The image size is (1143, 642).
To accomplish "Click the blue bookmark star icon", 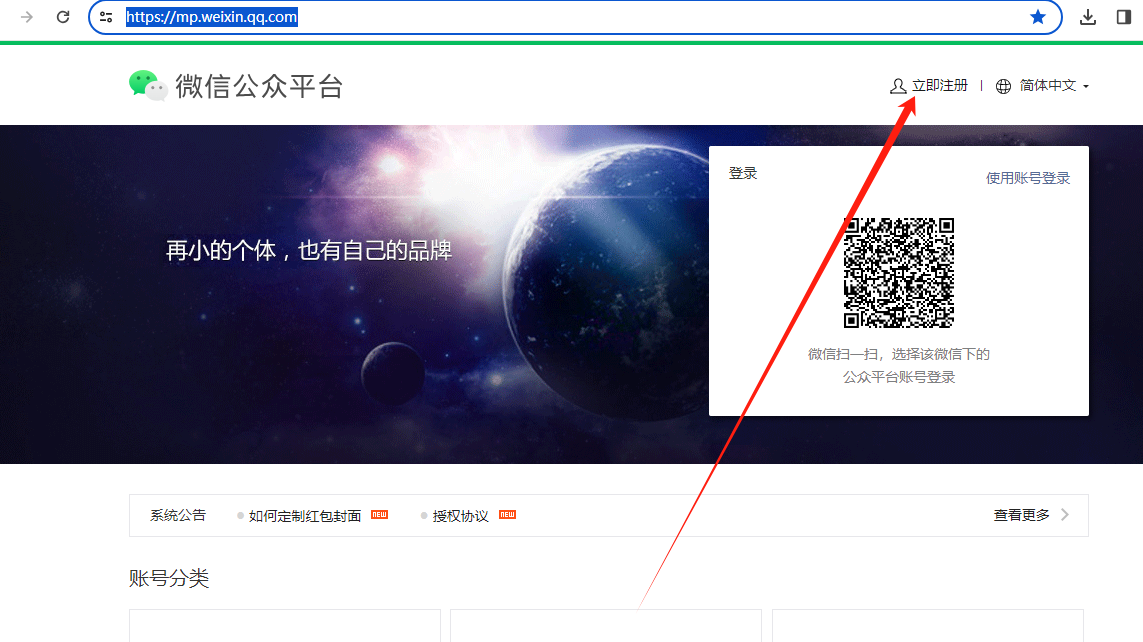I will point(1038,17).
